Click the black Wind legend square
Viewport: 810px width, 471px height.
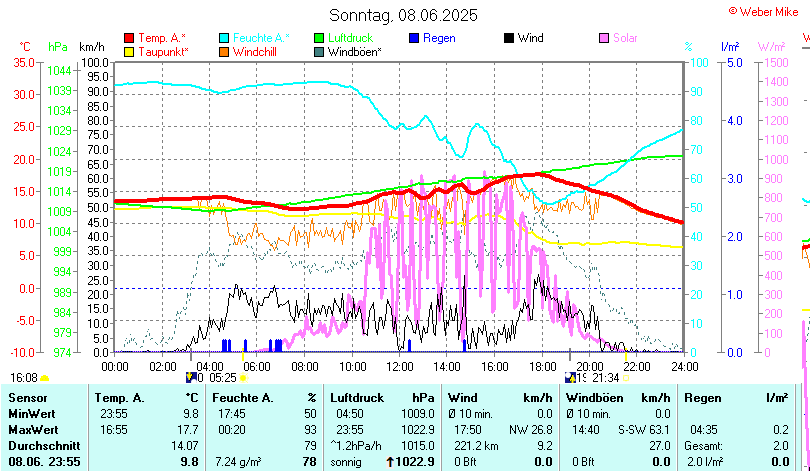click(509, 38)
